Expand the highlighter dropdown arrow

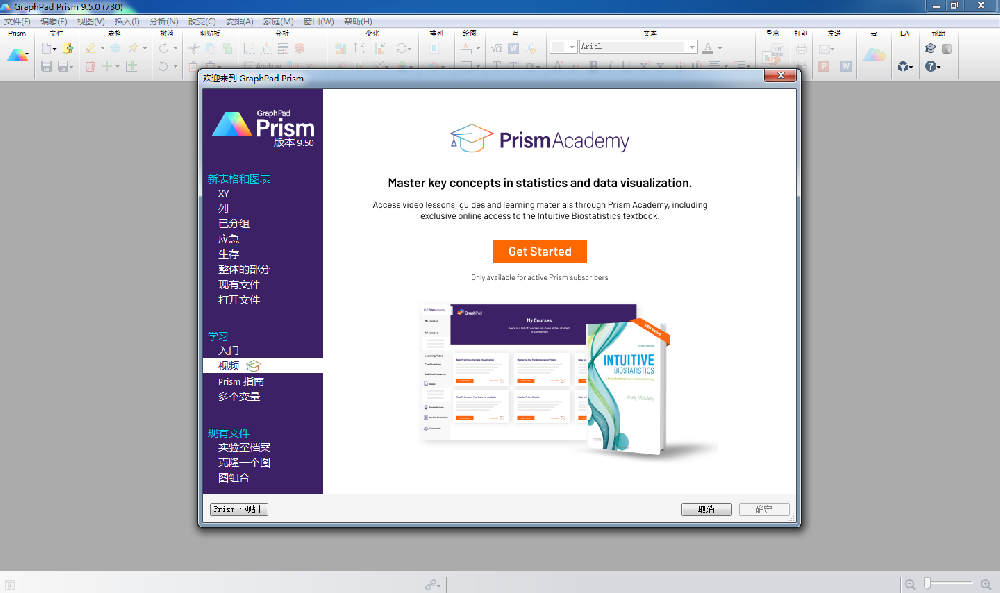(103, 48)
